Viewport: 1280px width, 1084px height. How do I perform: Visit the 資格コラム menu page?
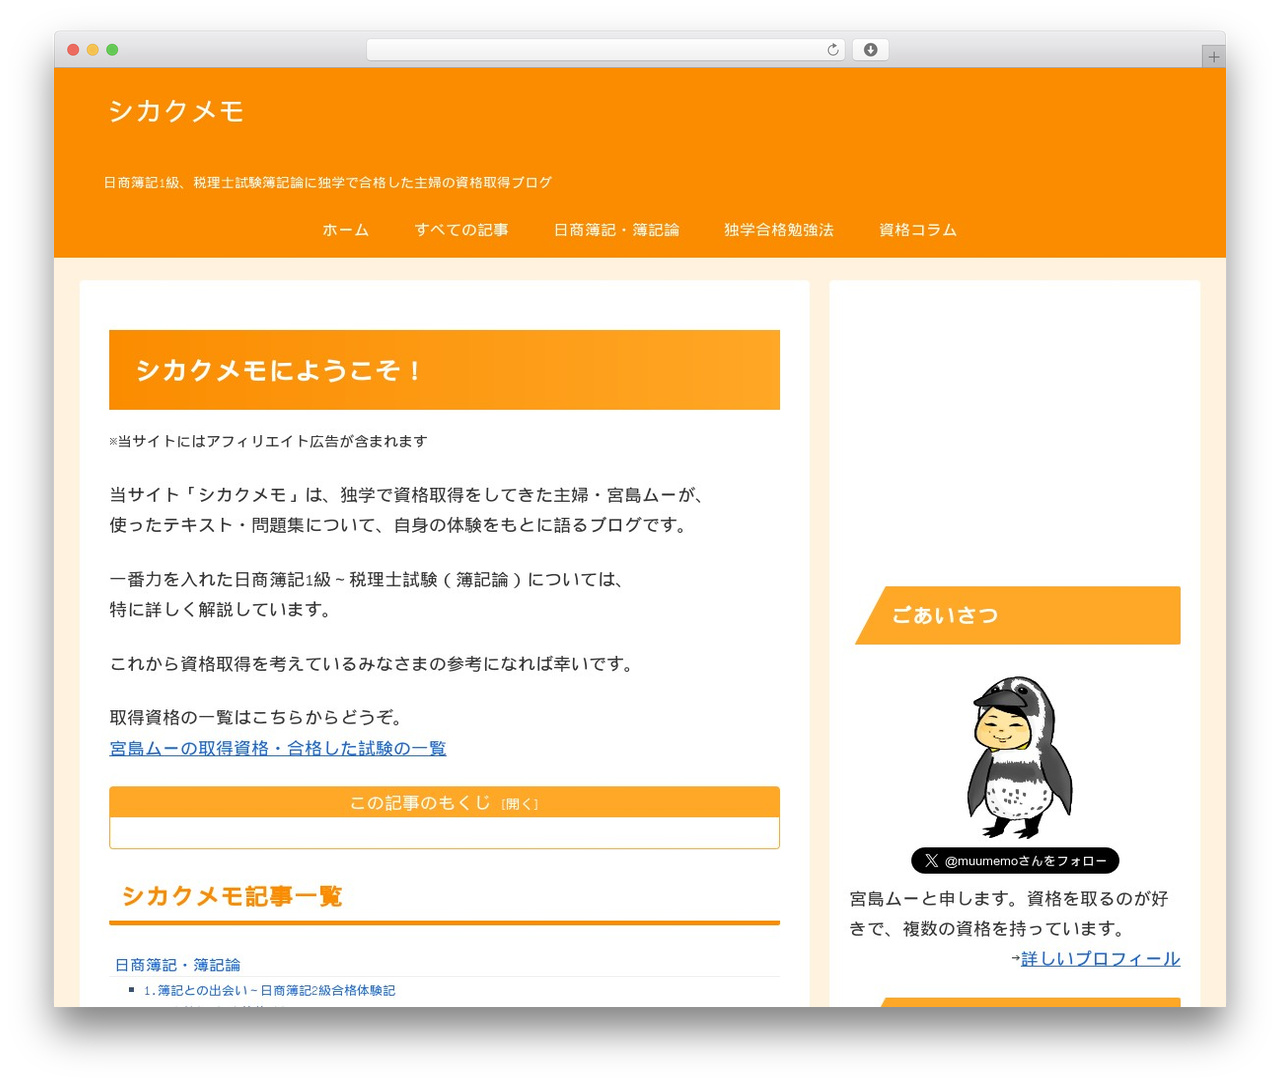click(x=918, y=230)
